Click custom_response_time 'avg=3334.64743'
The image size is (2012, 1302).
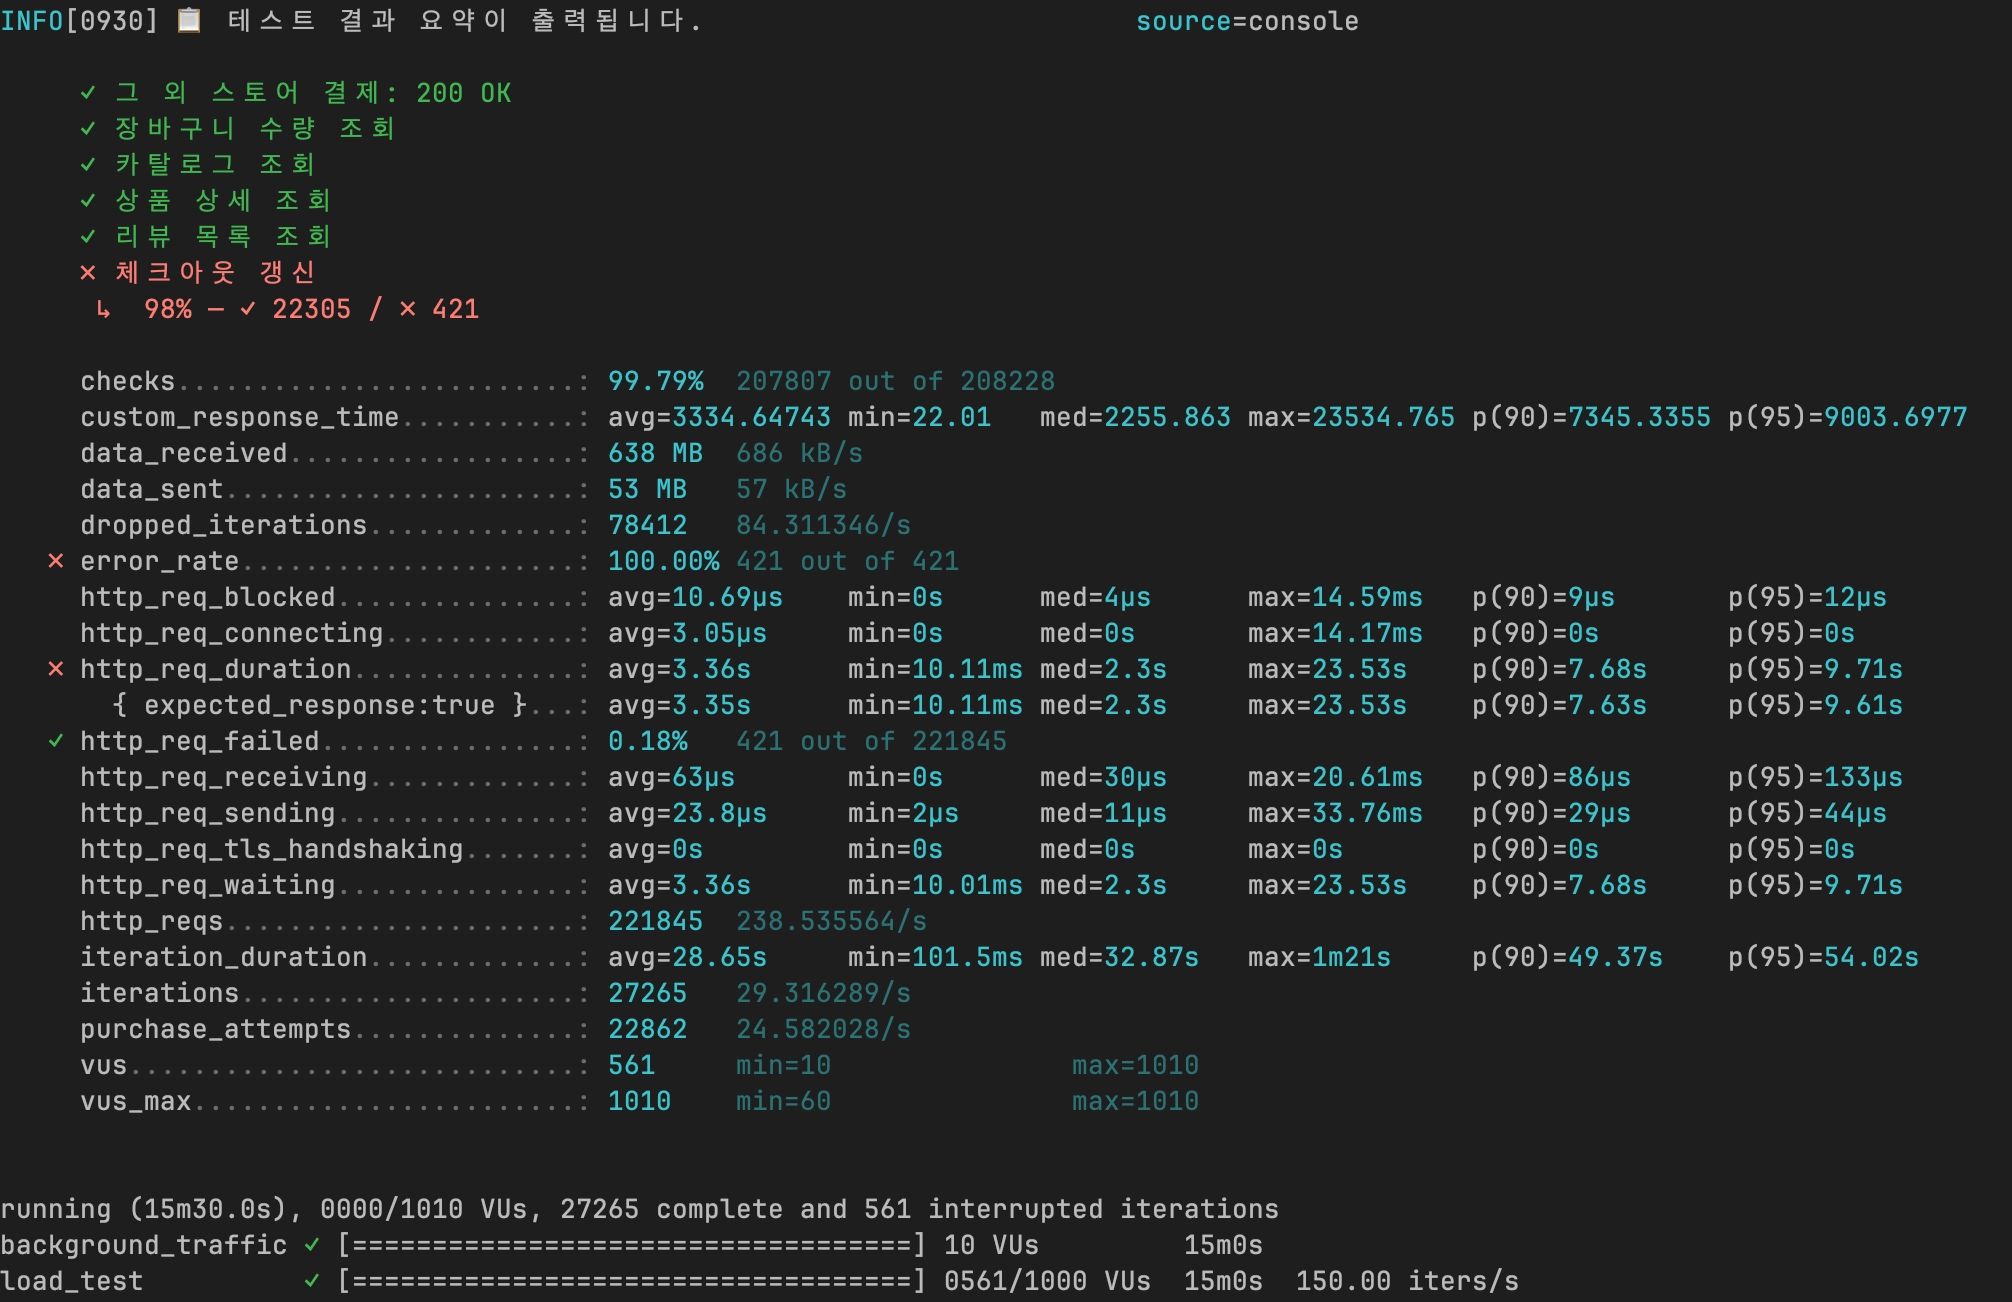[719, 417]
